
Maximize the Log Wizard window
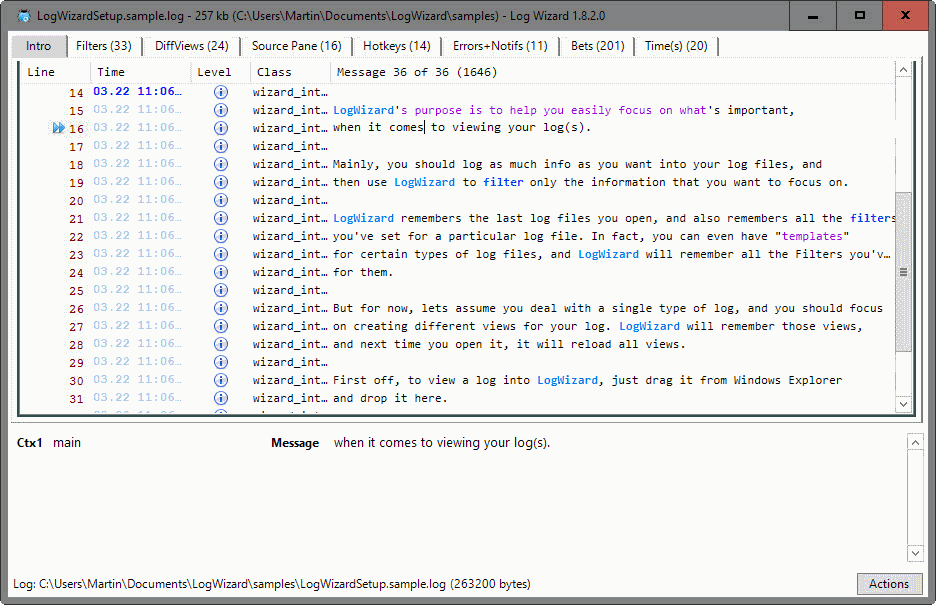860,16
